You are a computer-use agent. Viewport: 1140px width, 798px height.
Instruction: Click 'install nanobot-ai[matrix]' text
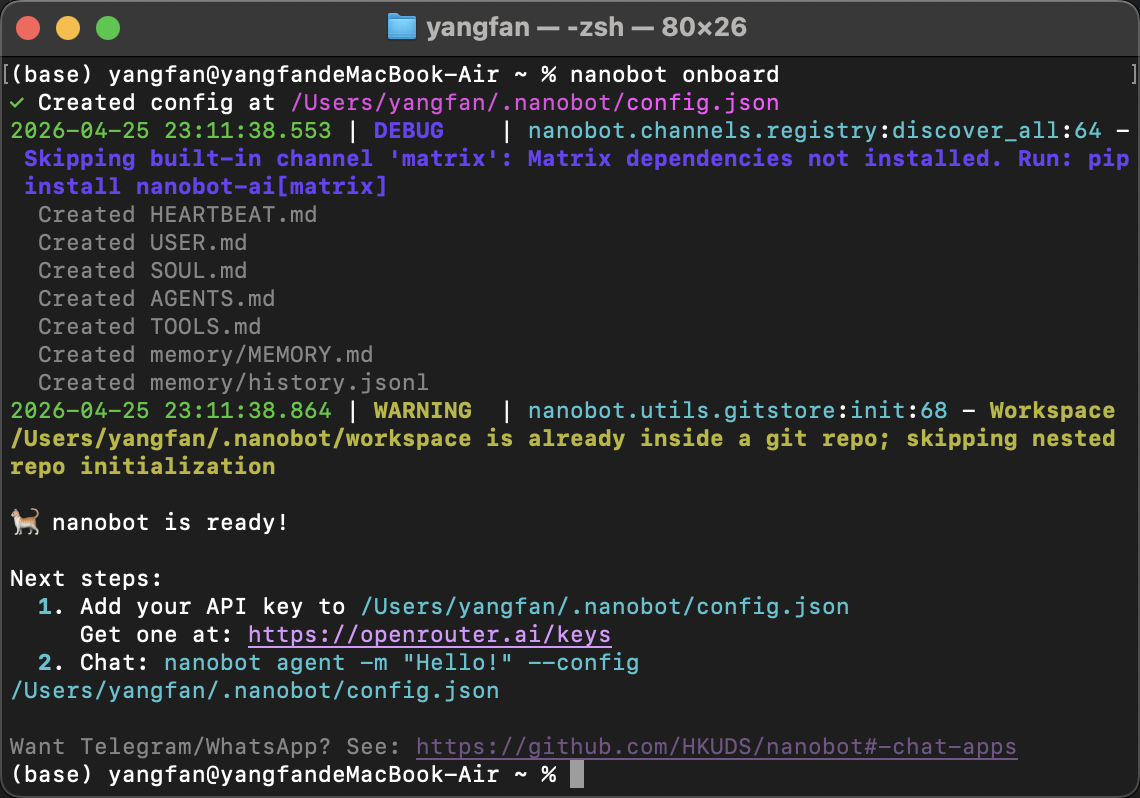[x=206, y=187]
